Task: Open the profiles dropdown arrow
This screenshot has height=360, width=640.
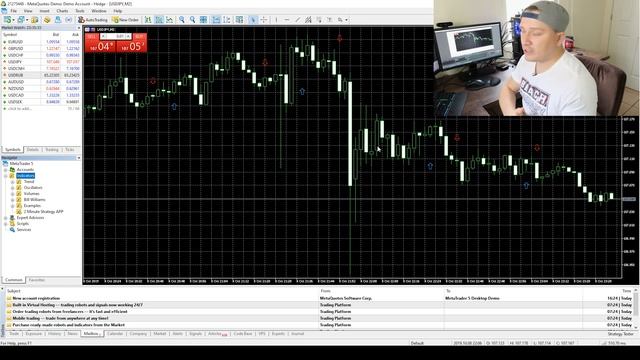Action: point(27,20)
